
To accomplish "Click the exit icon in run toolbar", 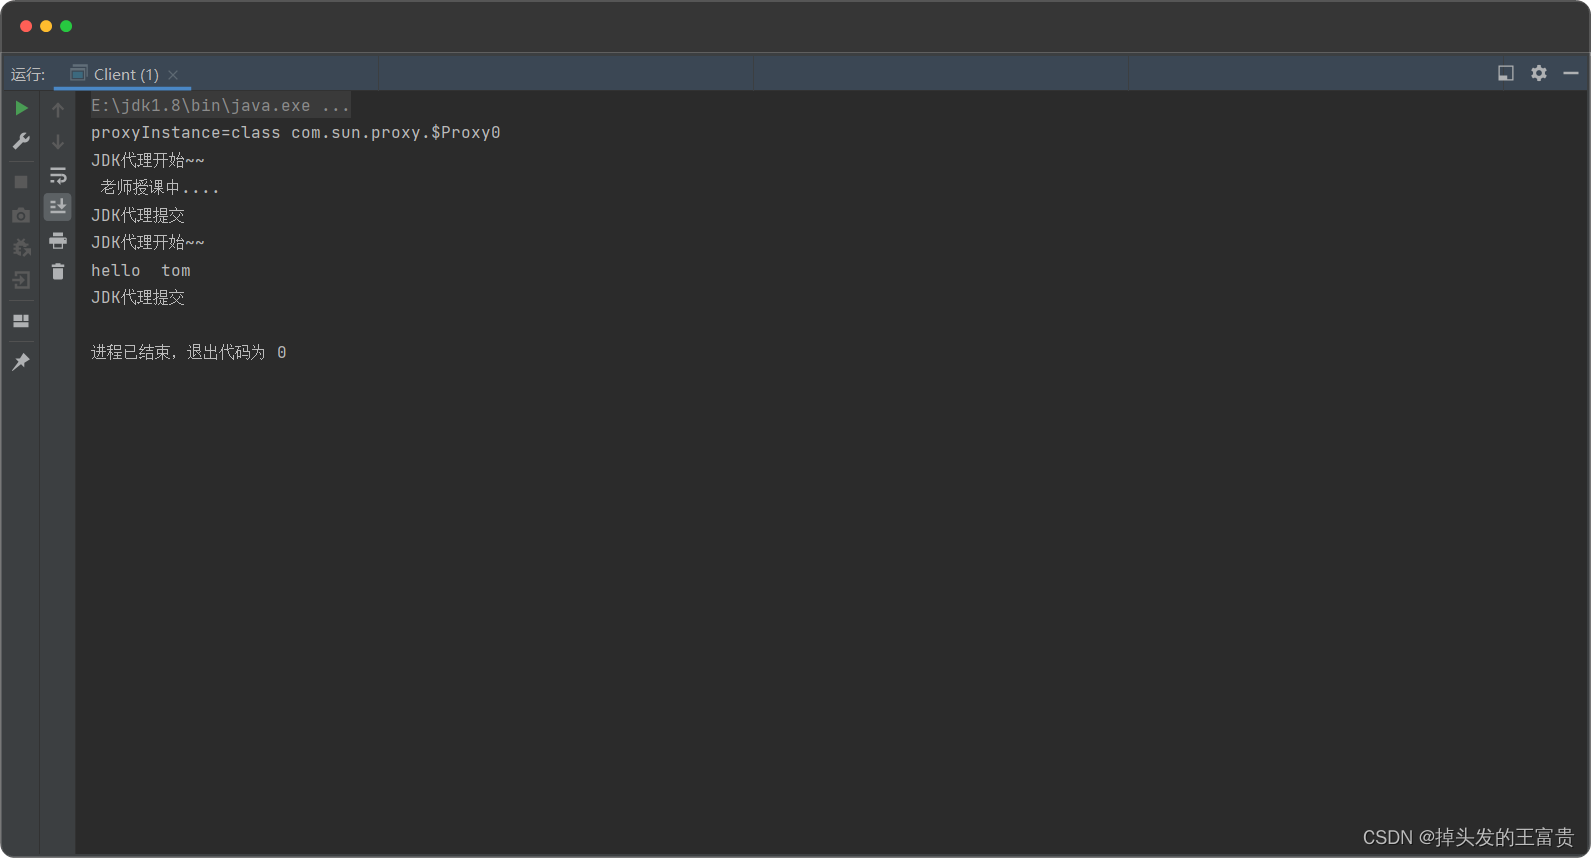I will 21,280.
